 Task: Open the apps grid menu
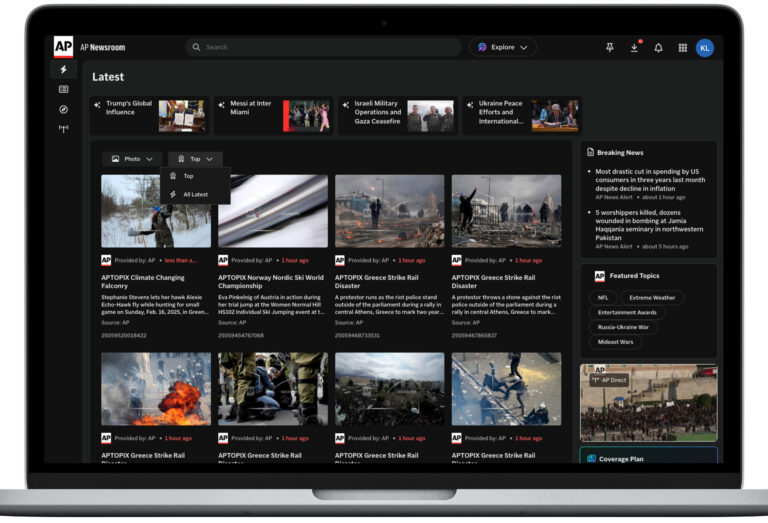point(682,47)
